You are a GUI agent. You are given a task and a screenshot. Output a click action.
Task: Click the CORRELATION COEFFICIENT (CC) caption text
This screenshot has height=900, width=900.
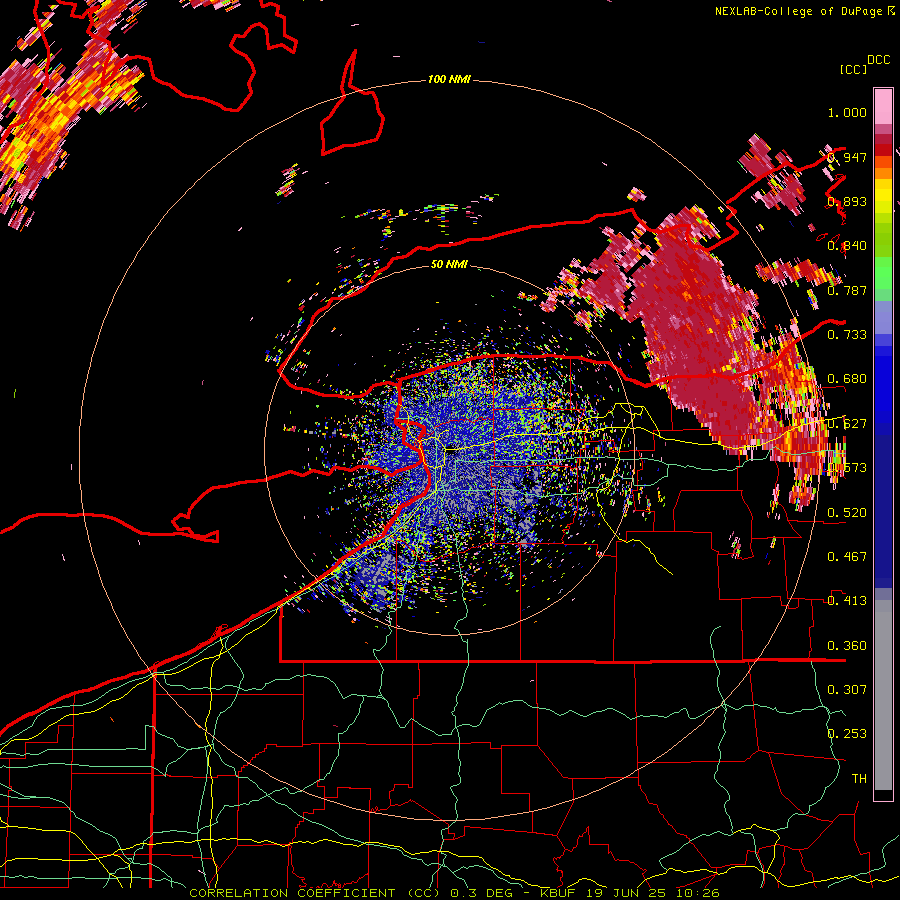point(314,893)
